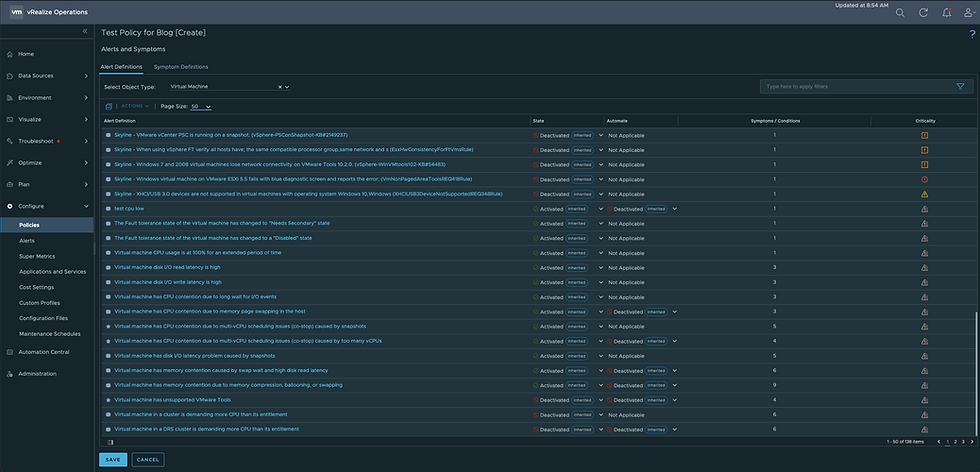The image size is (980, 472).
Task: Click the Save button
Action: click(x=113, y=459)
